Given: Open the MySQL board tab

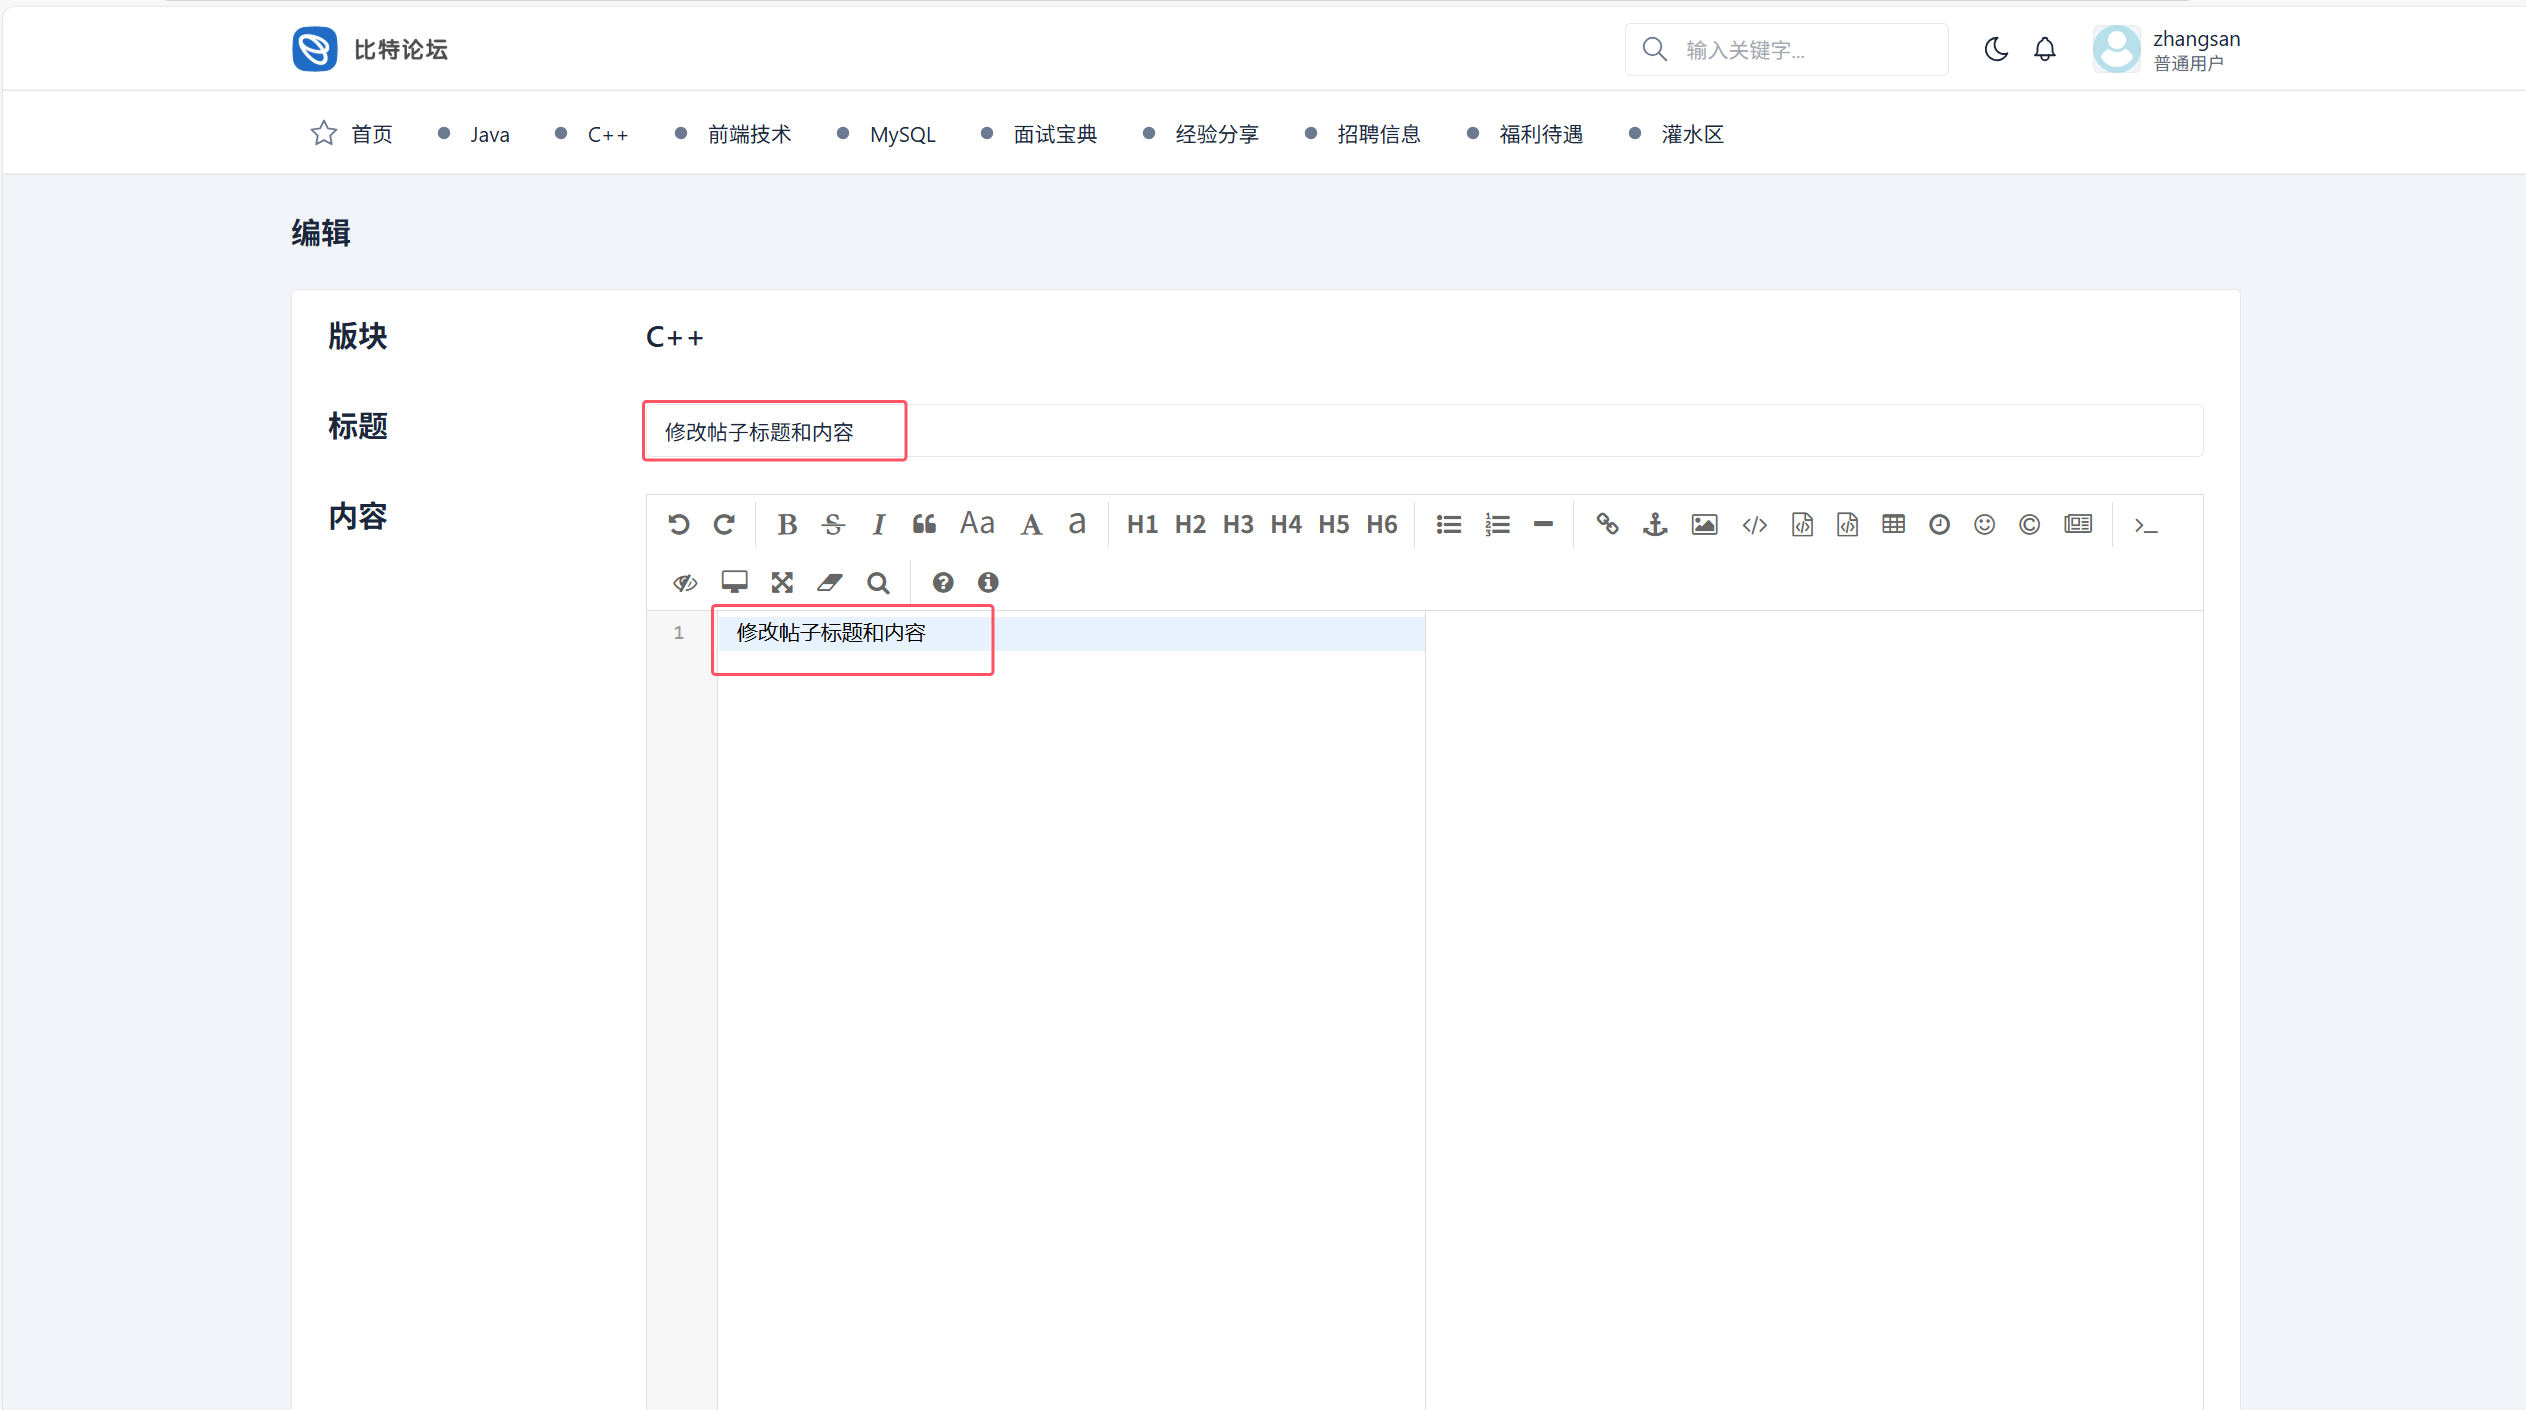Looking at the screenshot, I should coord(902,134).
